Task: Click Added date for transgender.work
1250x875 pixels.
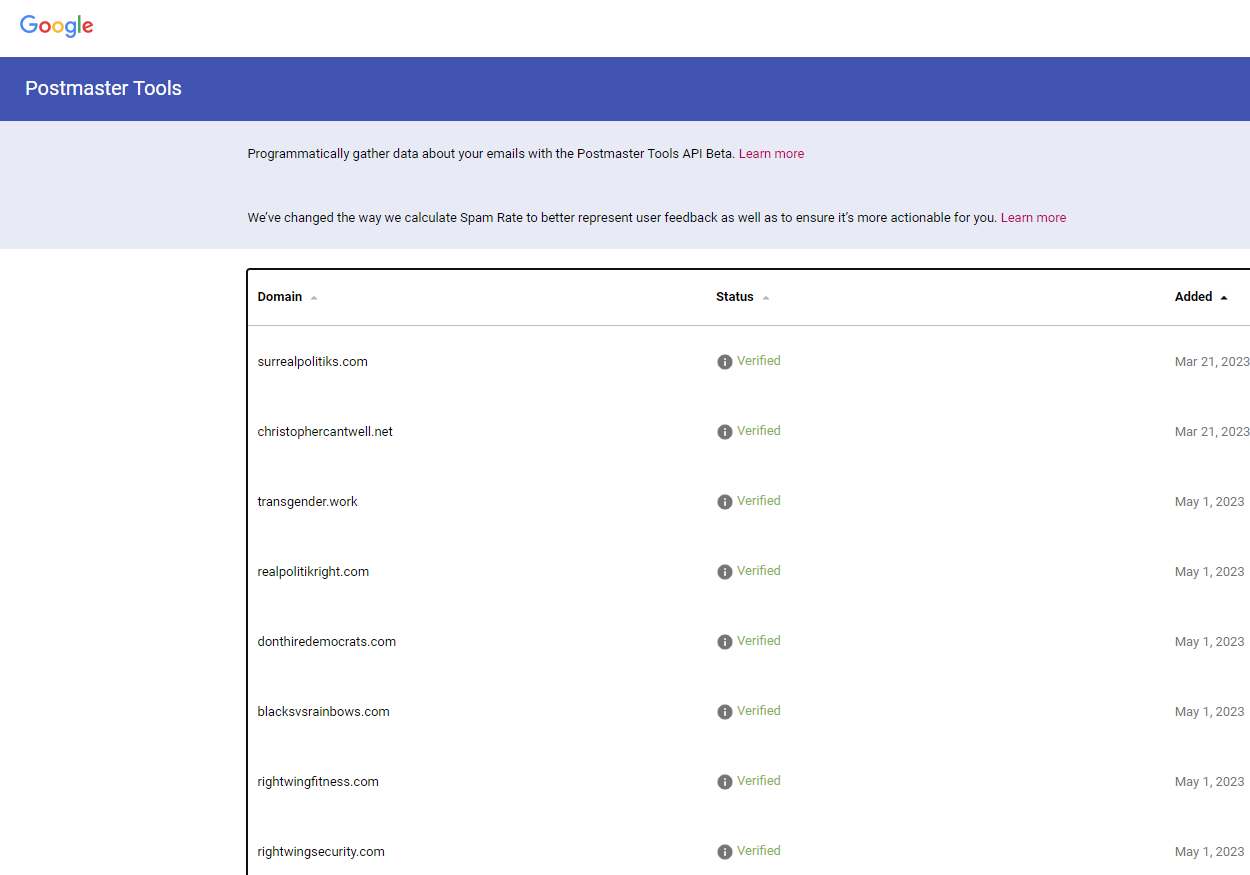Action: [1210, 502]
